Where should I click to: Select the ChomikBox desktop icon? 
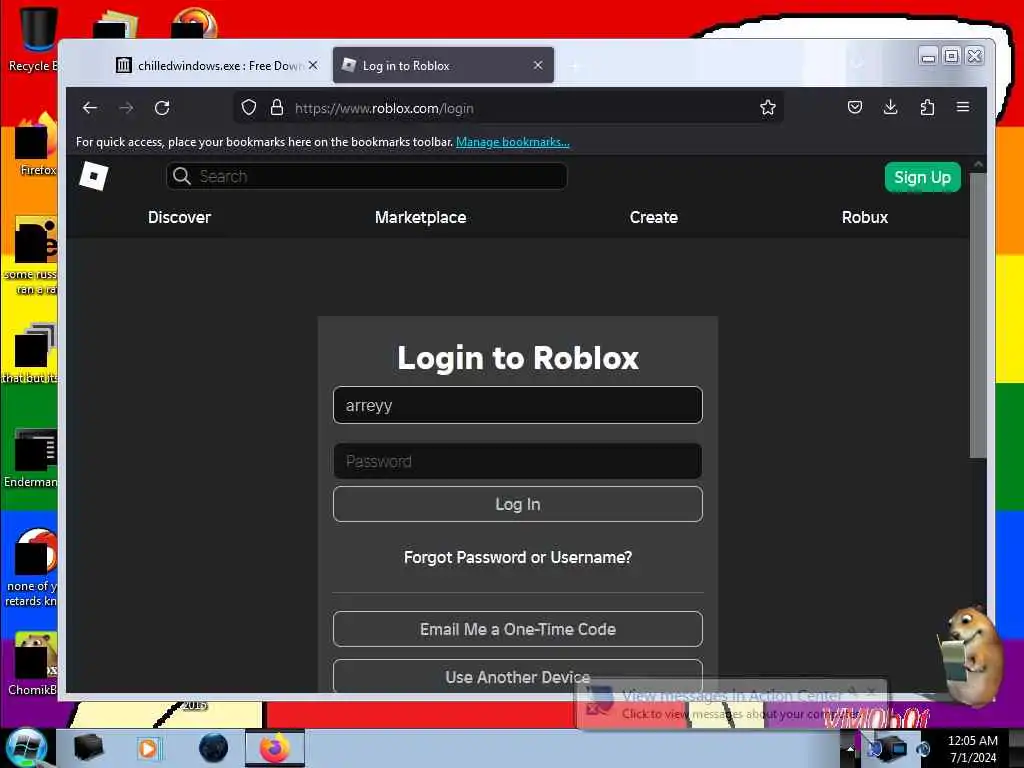click(x=33, y=664)
